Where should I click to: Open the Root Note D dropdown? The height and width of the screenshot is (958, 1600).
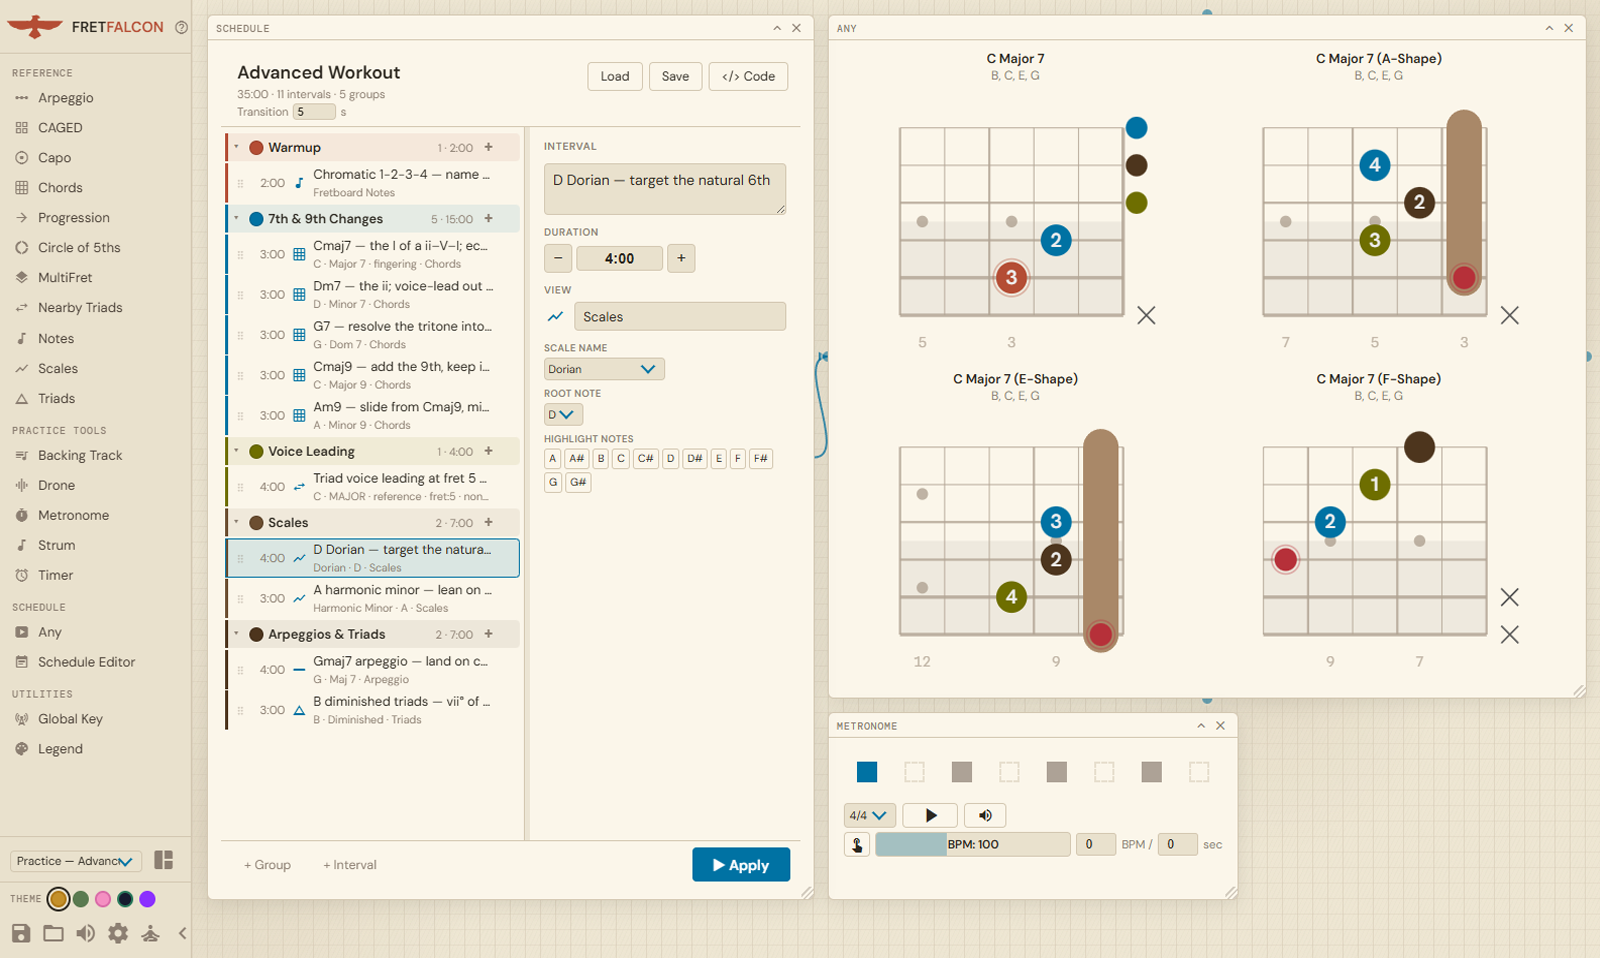click(563, 414)
